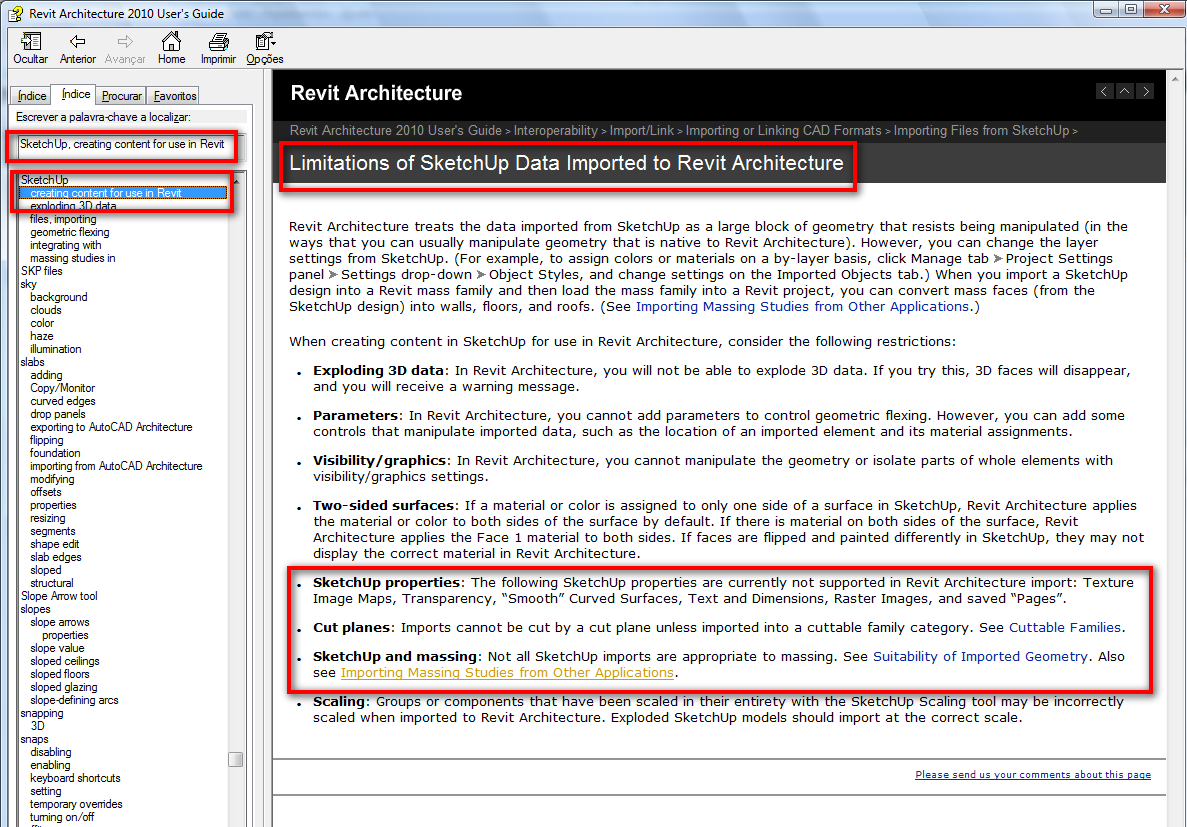Open the Opções toolbar menu

click(x=265, y=48)
